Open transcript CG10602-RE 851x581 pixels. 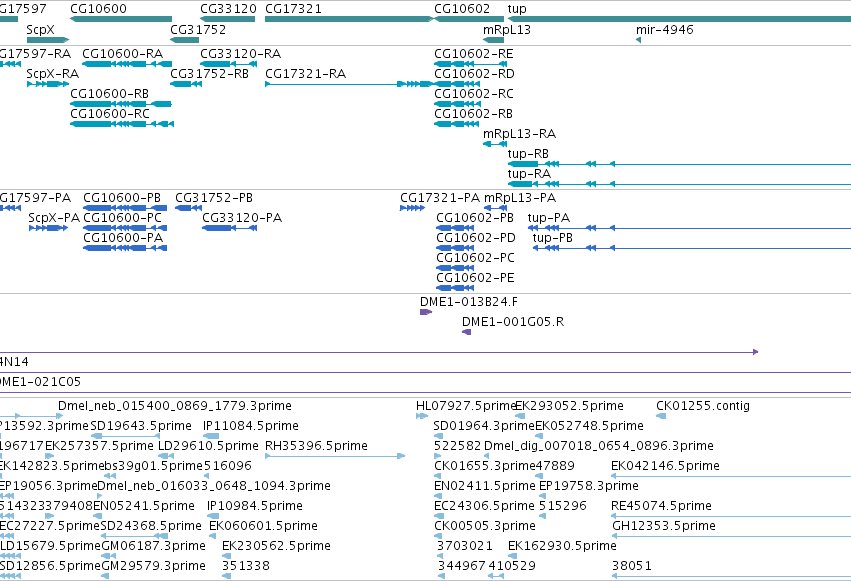point(474,54)
